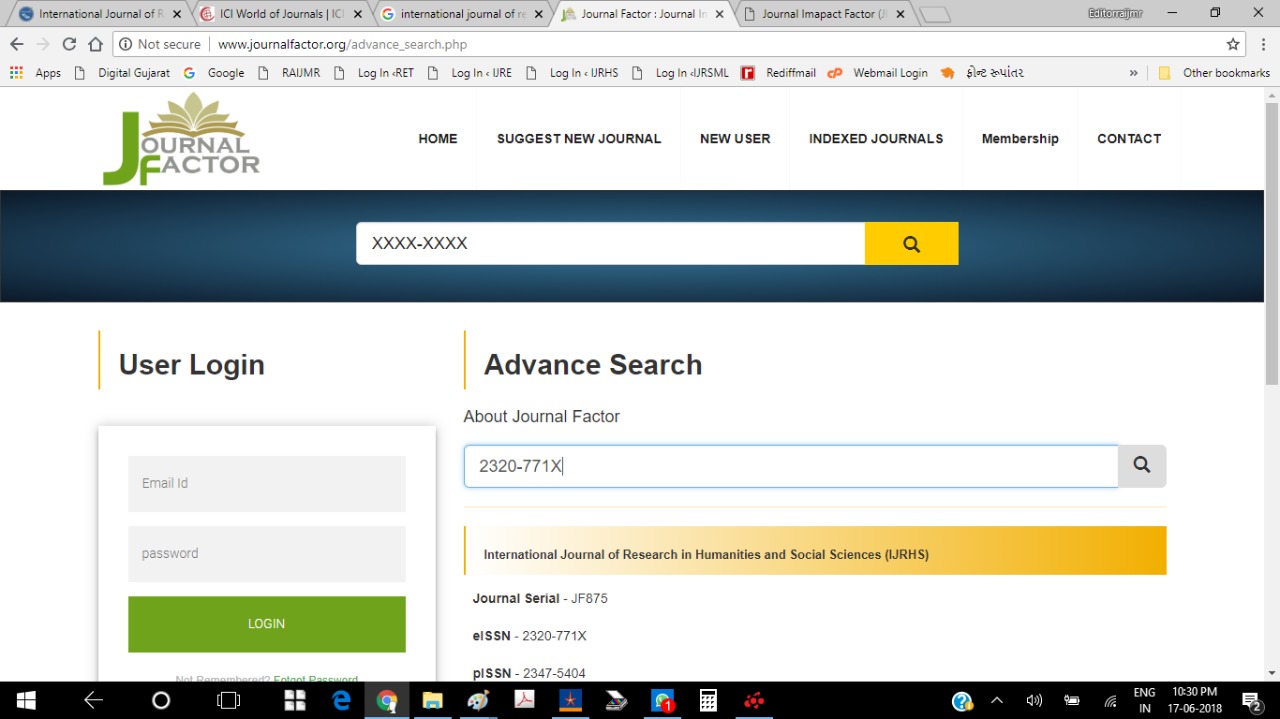This screenshot has width=1280, height=719.
Task: Expand the hidden bookmarks overflow chevron
Action: tap(1133, 73)
